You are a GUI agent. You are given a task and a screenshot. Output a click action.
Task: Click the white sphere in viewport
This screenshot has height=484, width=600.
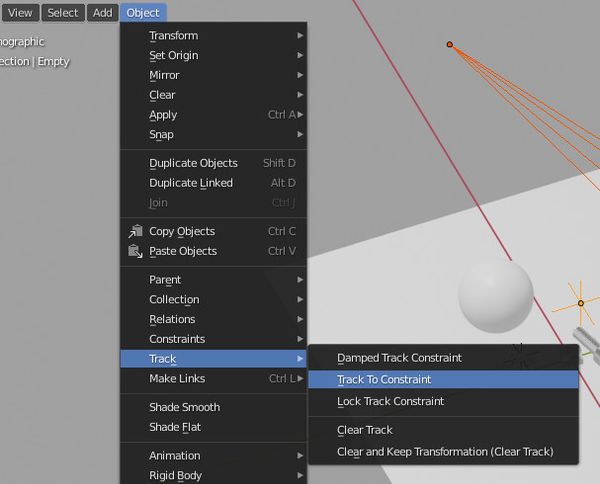pyautogui.click(x=496, y=296)
